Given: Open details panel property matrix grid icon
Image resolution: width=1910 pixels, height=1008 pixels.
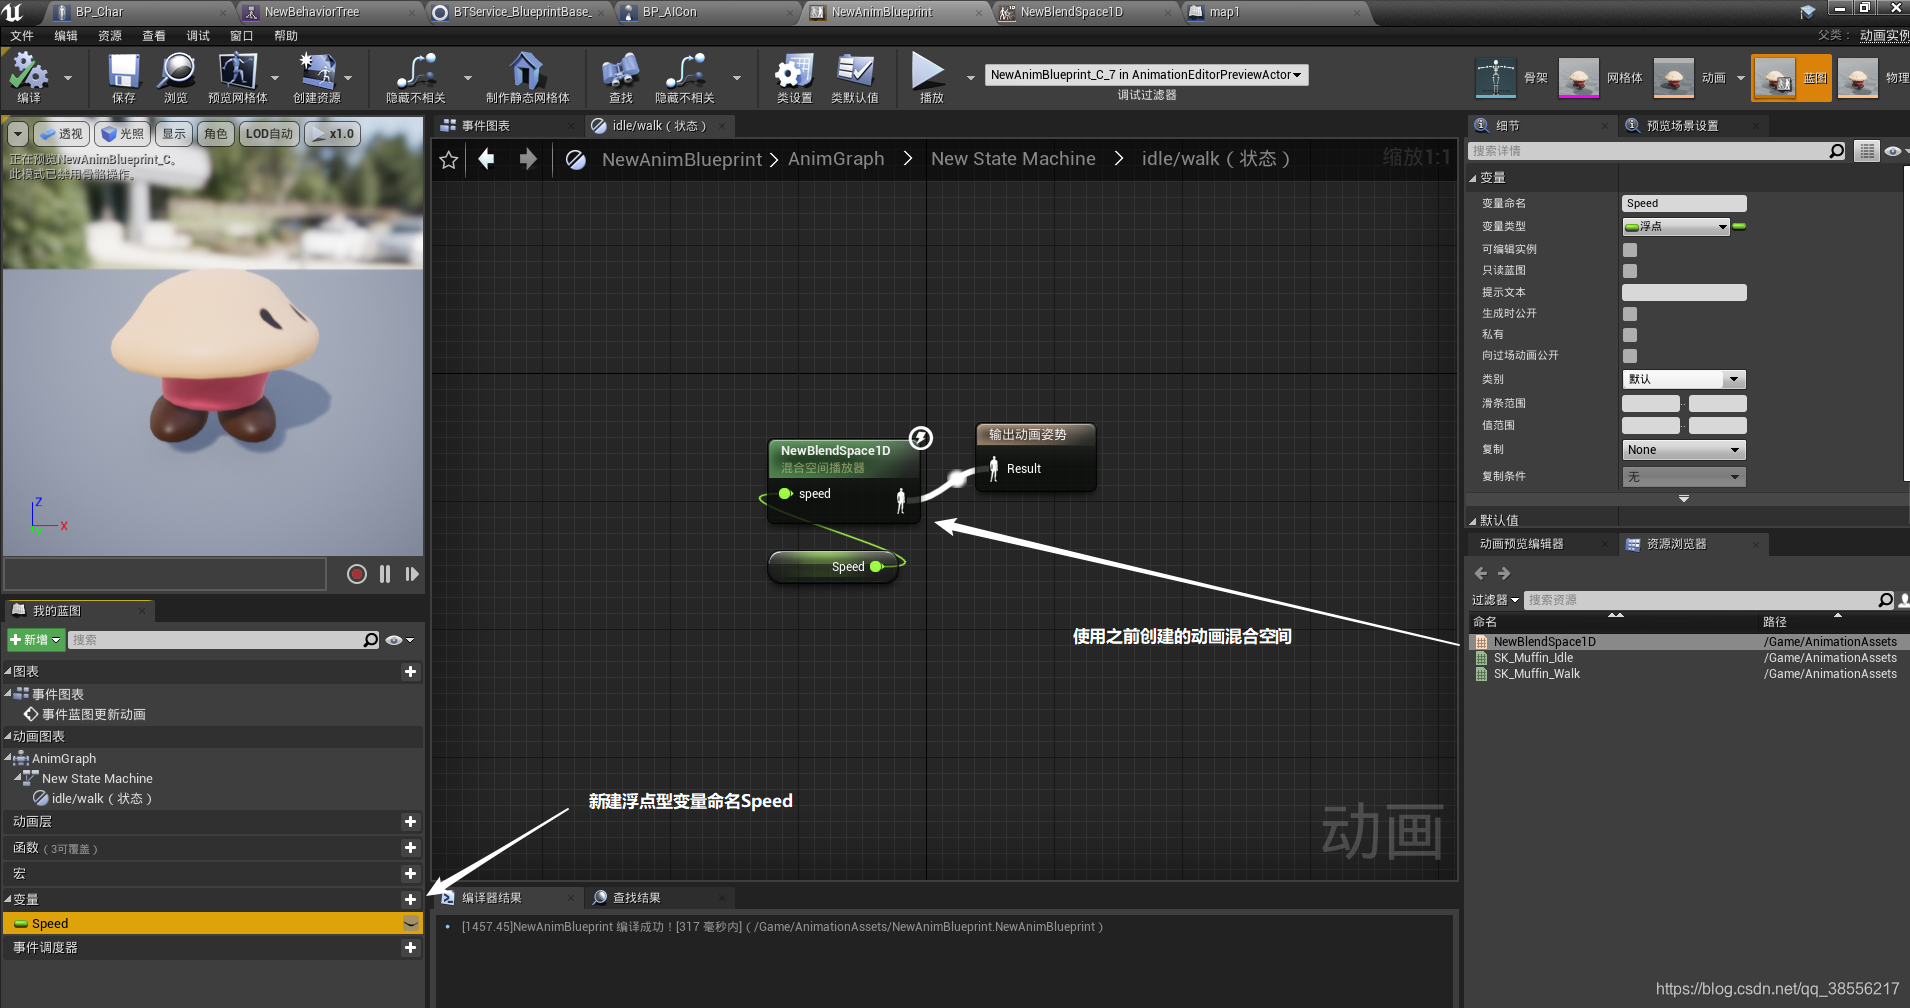Looking at the screenshot, I should (1866, 151).
